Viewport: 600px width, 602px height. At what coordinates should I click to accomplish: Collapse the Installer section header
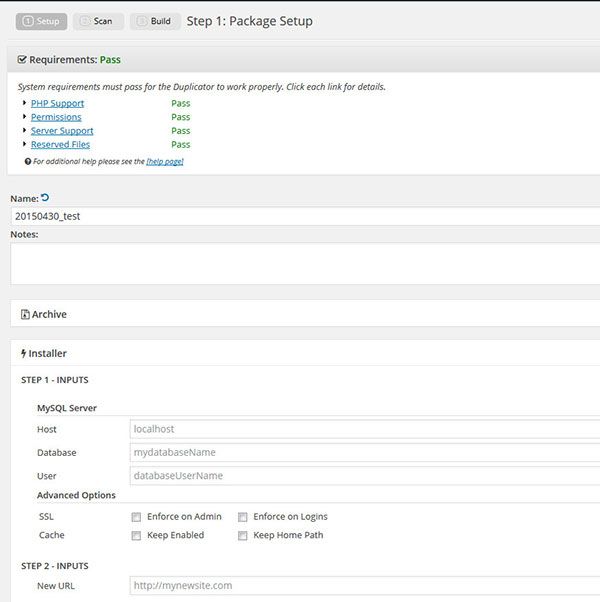click(x=300, y=353)
